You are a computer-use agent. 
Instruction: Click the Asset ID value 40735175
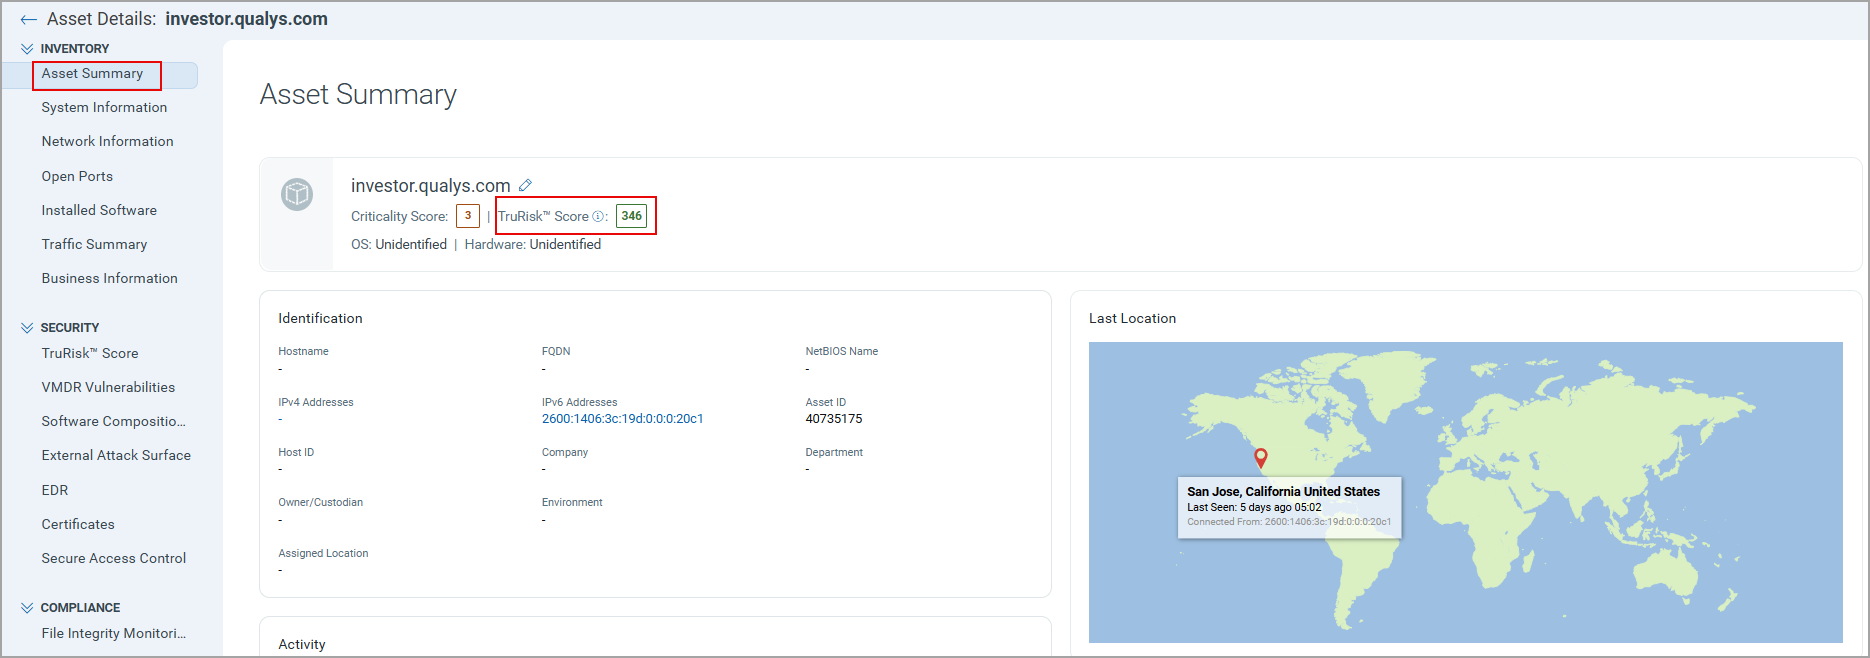pyautogui.click(x=834, y=419)
